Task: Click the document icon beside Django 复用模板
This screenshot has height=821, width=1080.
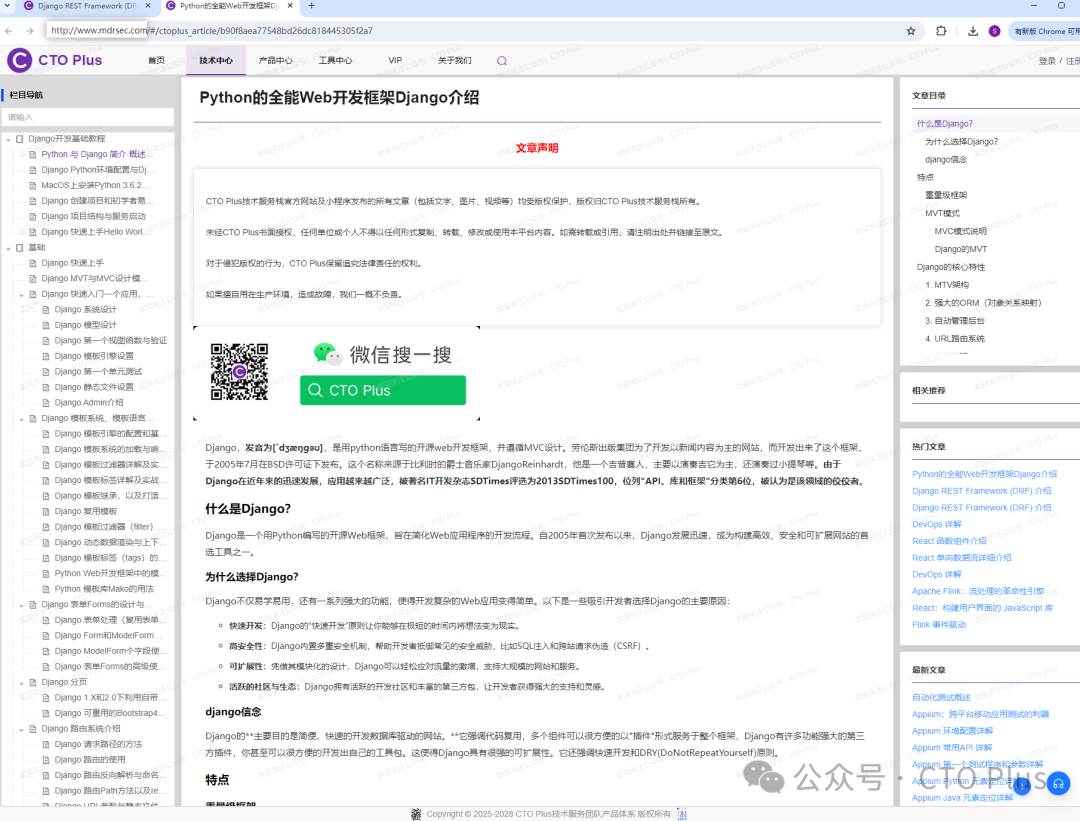Action: [46, 512]
